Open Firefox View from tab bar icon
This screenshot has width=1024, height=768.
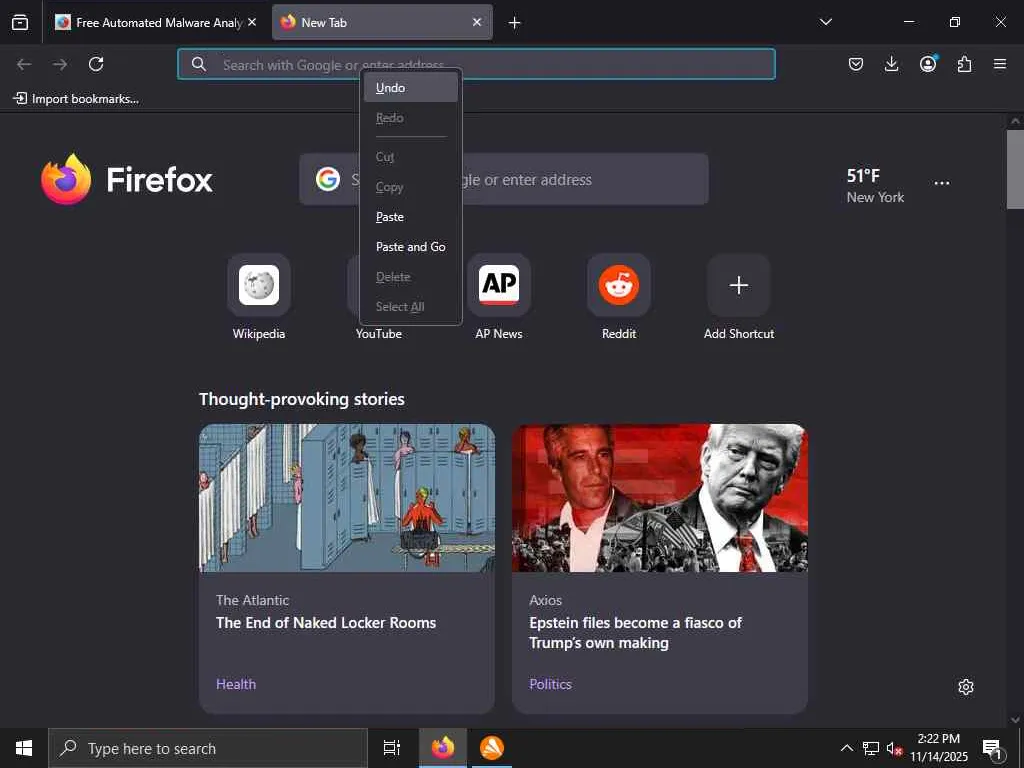pos(20,22)
